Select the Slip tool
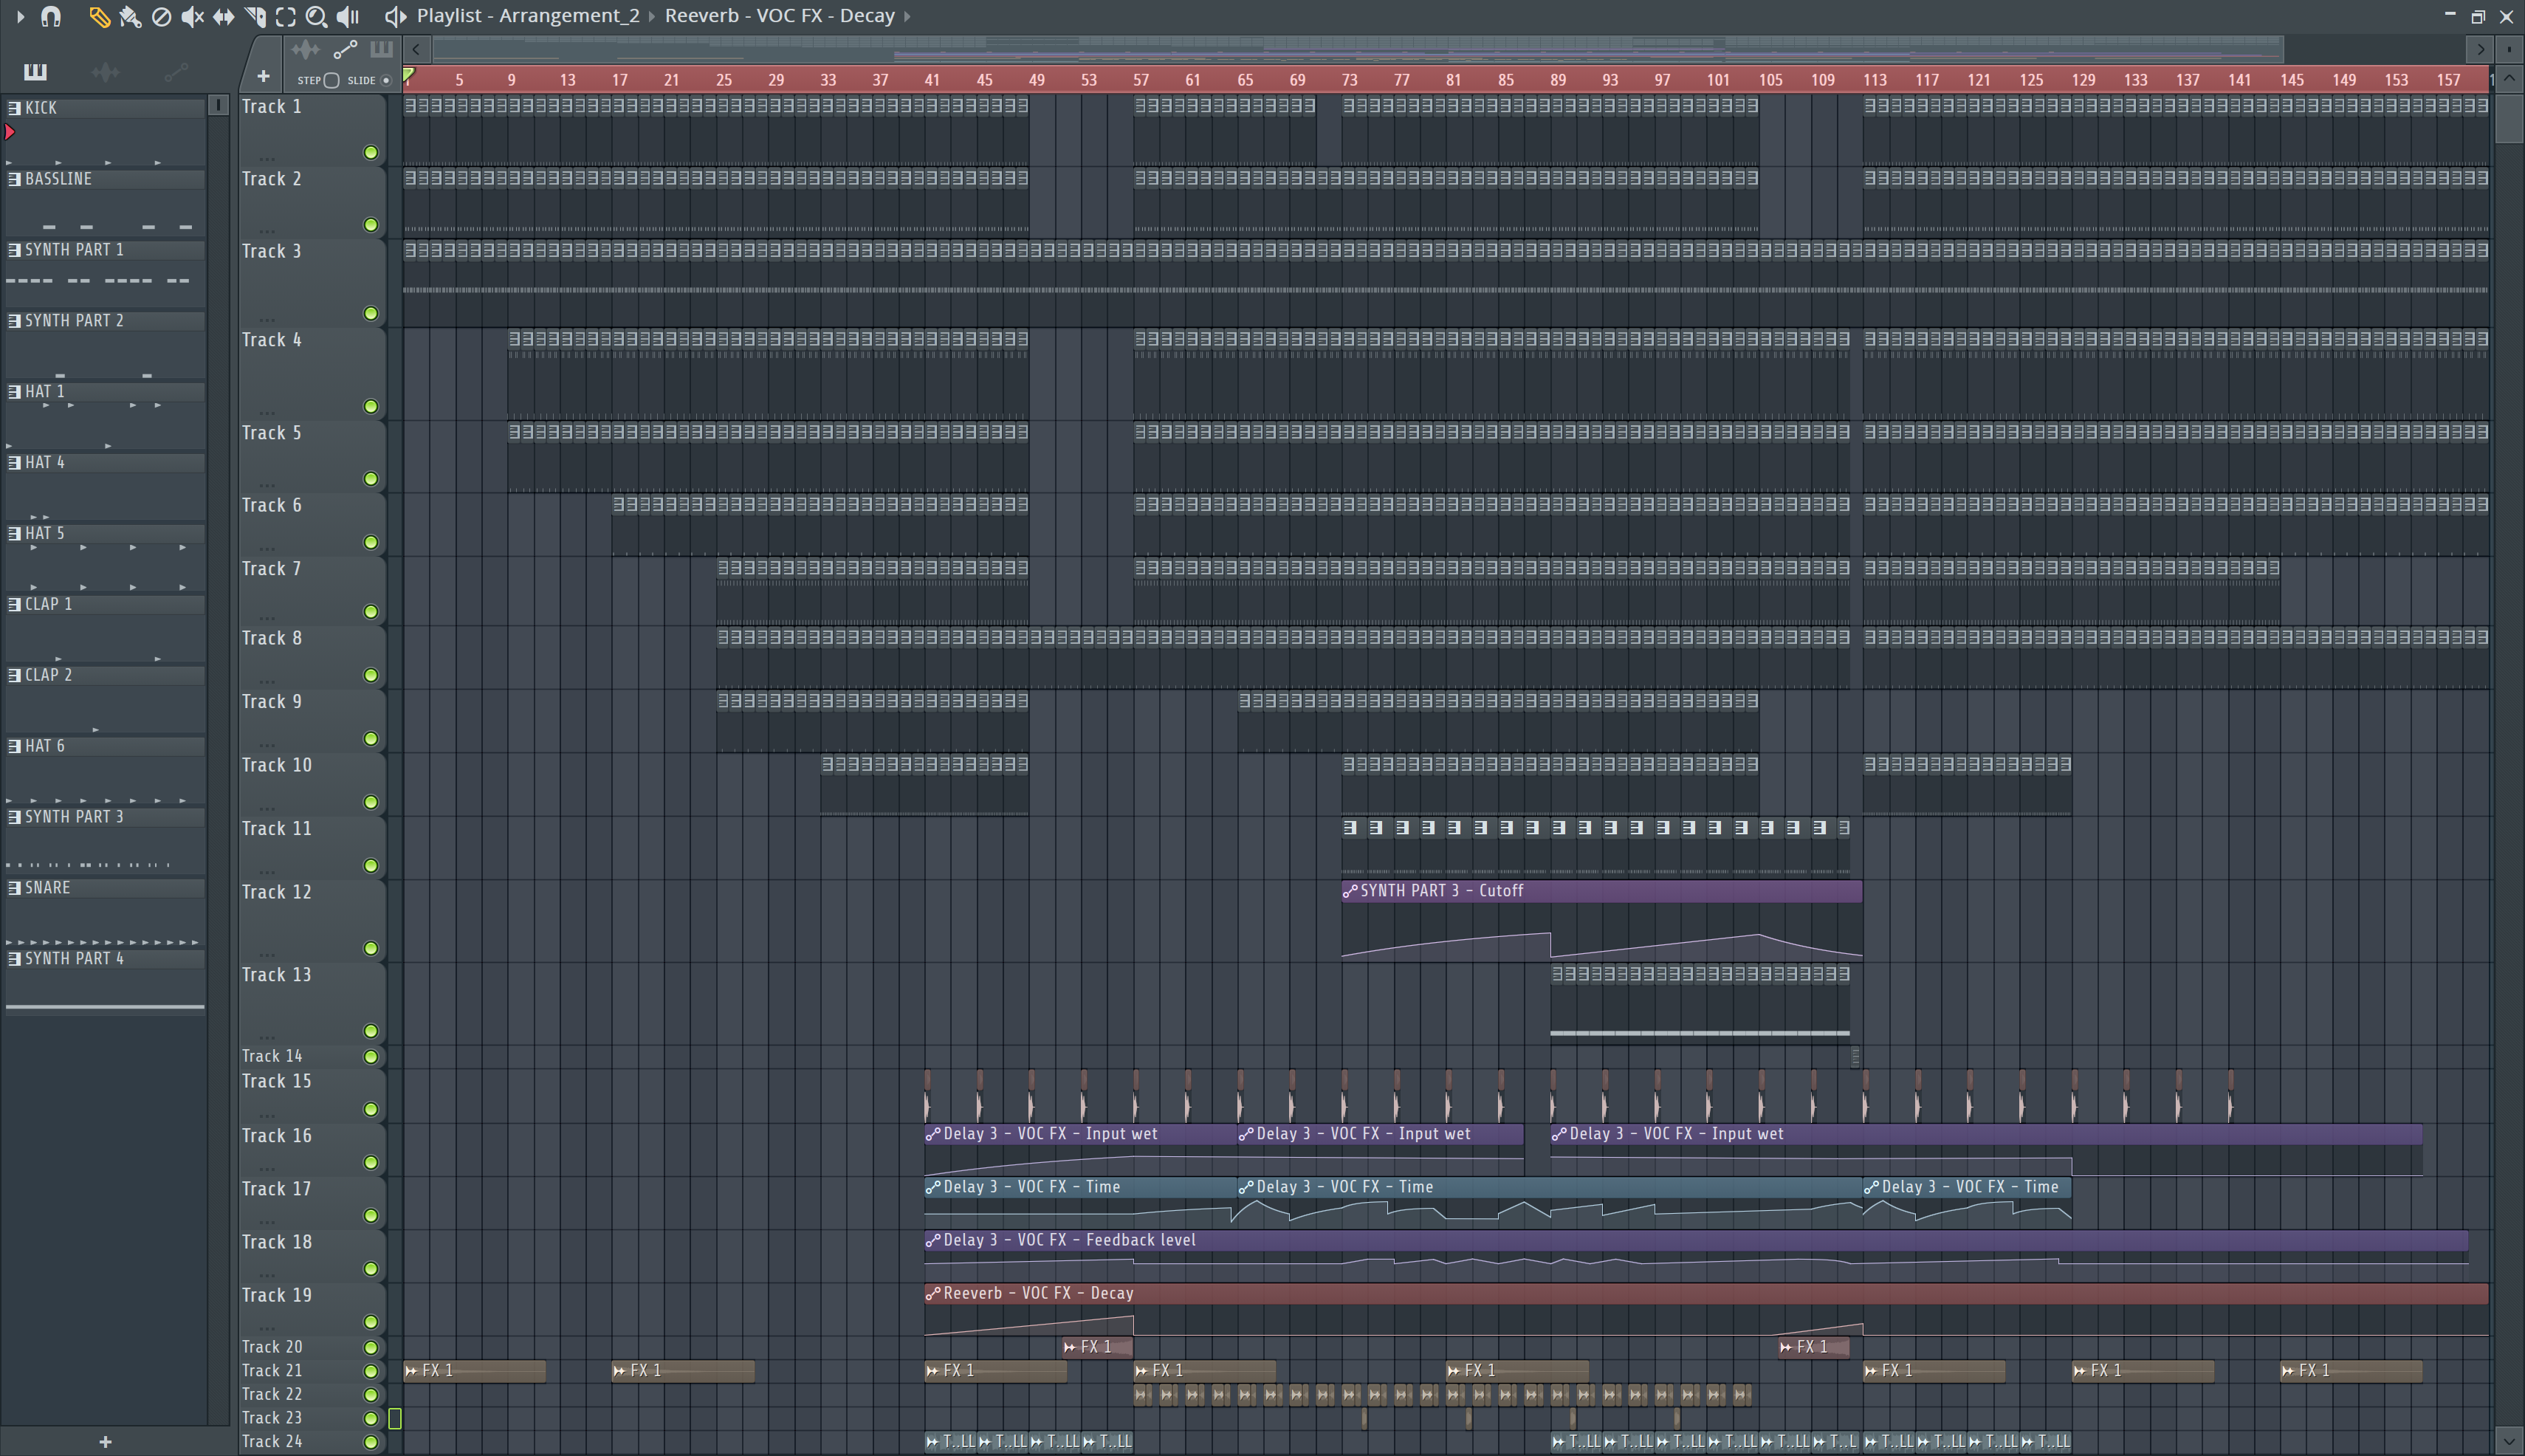The height and width of the screenshot is (1456, 2525). (223, 16)
